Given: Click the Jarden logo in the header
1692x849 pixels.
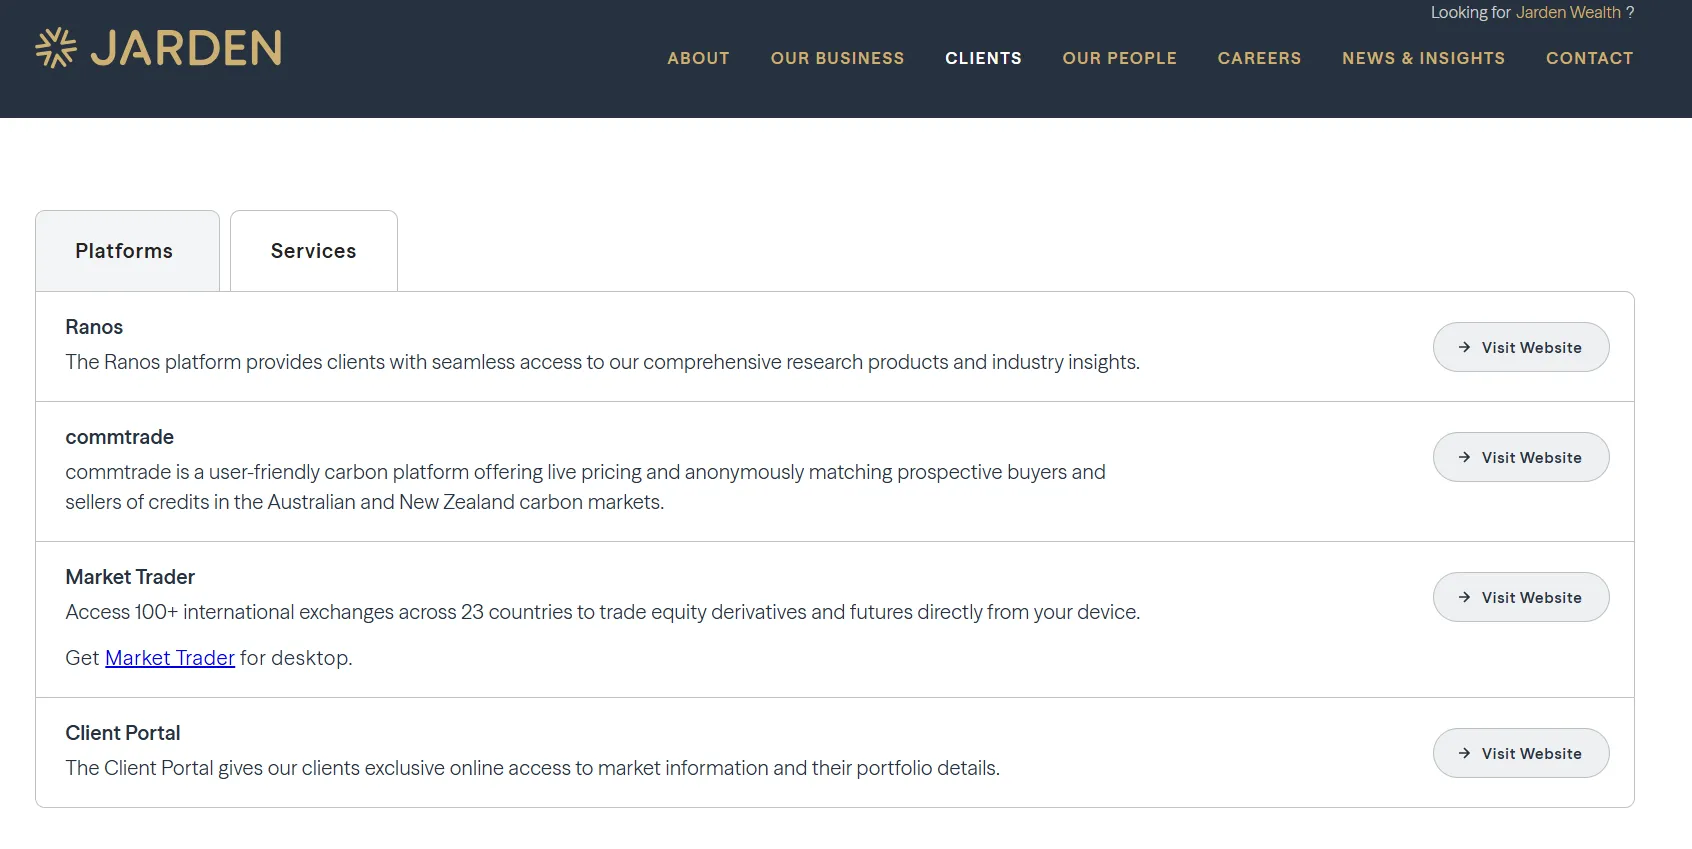Looking at the screenshot, I should coord(159,48).
